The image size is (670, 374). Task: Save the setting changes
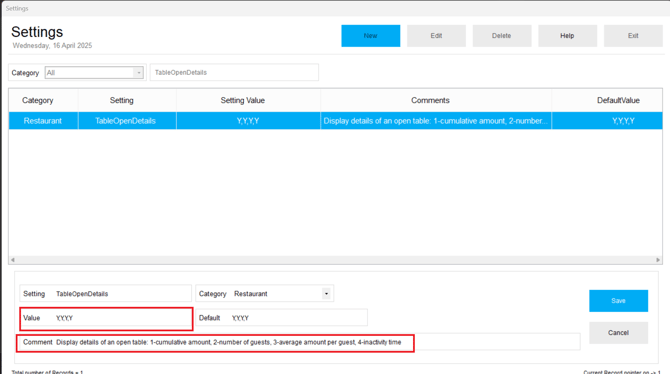coord(618,301)
